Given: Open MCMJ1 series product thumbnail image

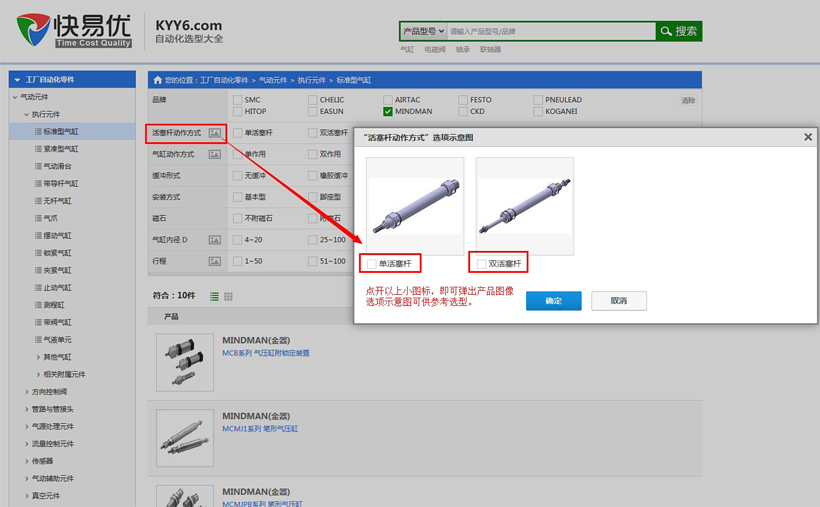Looking at the screenshot, I should click(185, 438).
